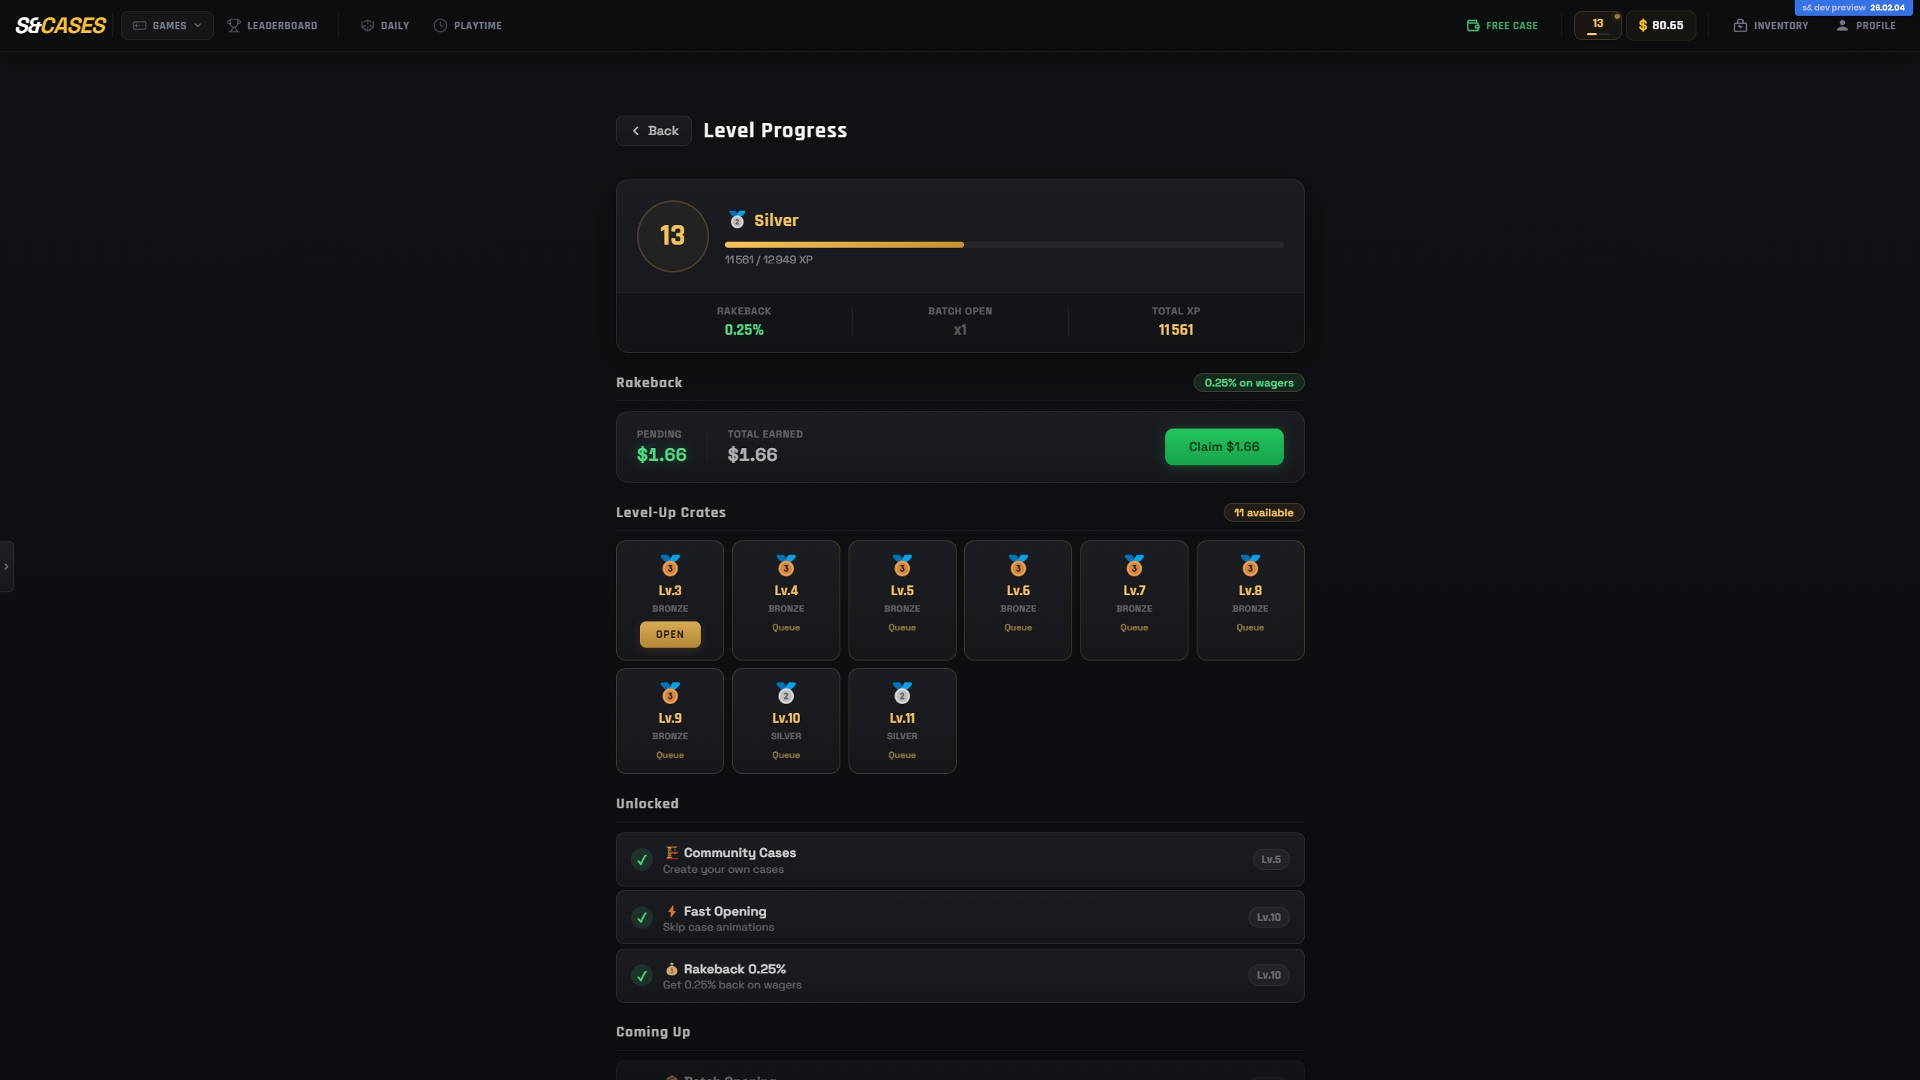Open Profile from the user icon
Viewport: 1920px width, 1080px height.
coord(1842,25)
